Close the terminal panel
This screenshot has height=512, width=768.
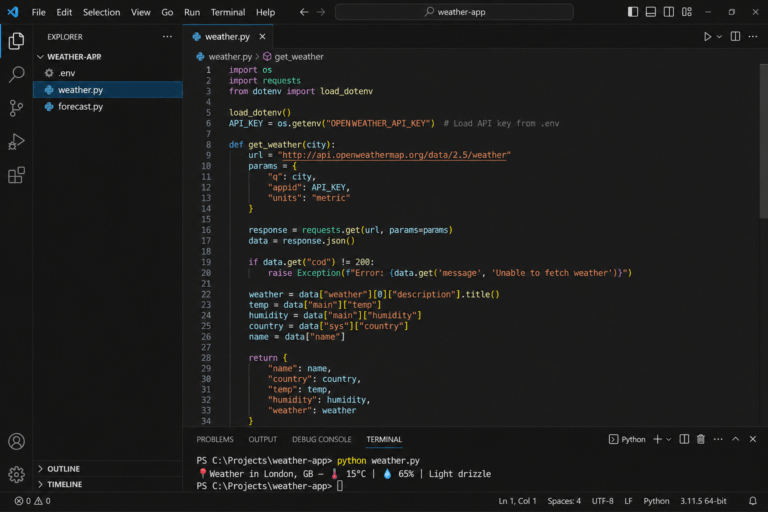tap(753, 439)
